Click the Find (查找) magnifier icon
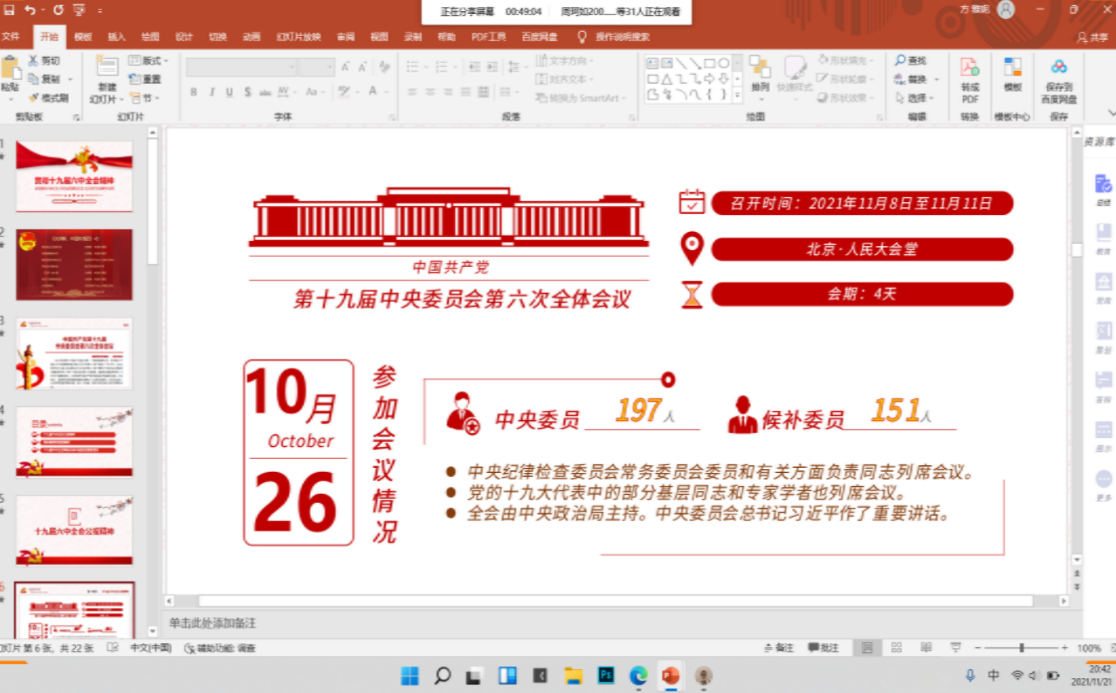Image resolution: width=1116 pixels, height=693 pixels. coord(901,61)
